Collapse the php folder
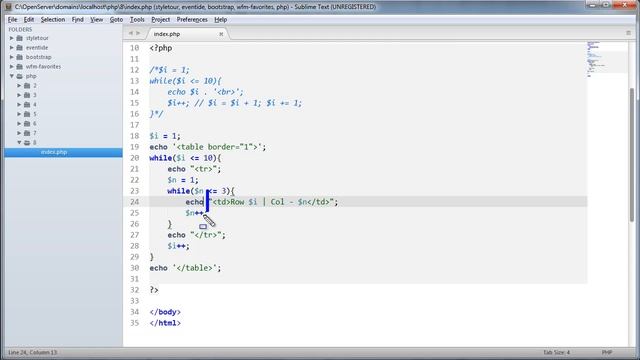The image size is (640, 360). click(x=12, y=76)
